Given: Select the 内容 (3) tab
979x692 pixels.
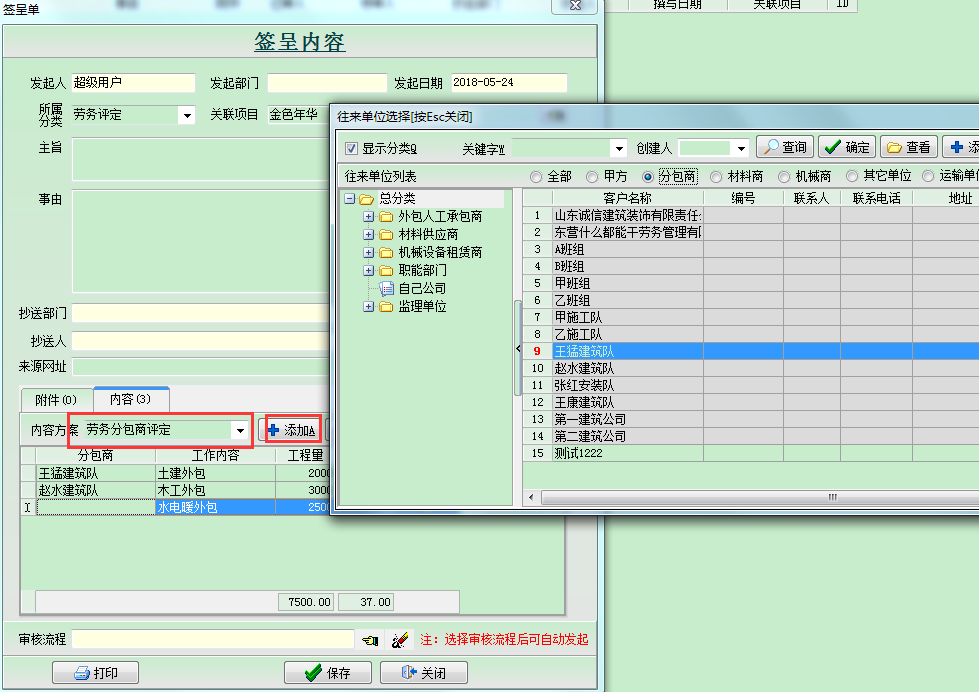Looking at the screenshot, I should point(130,399).
